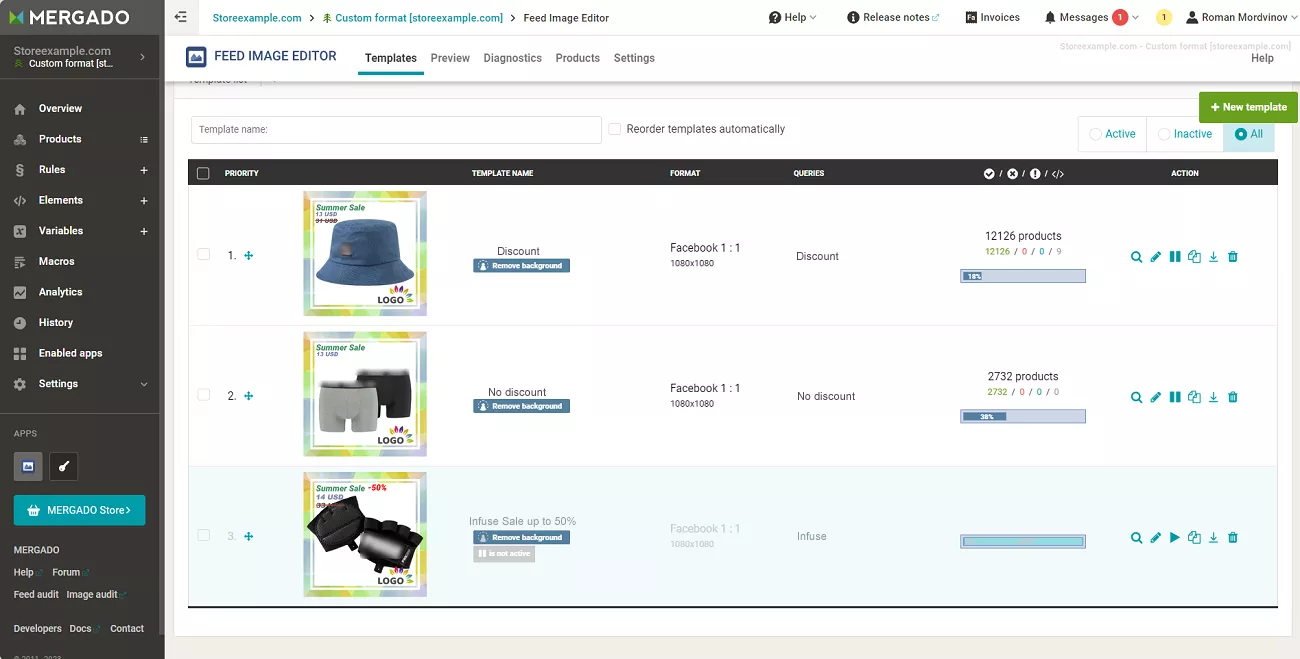This screenshot has height=659, width=1300.
Task: Duplicate the Infuse Sale template
Action: click(1194, 538)
